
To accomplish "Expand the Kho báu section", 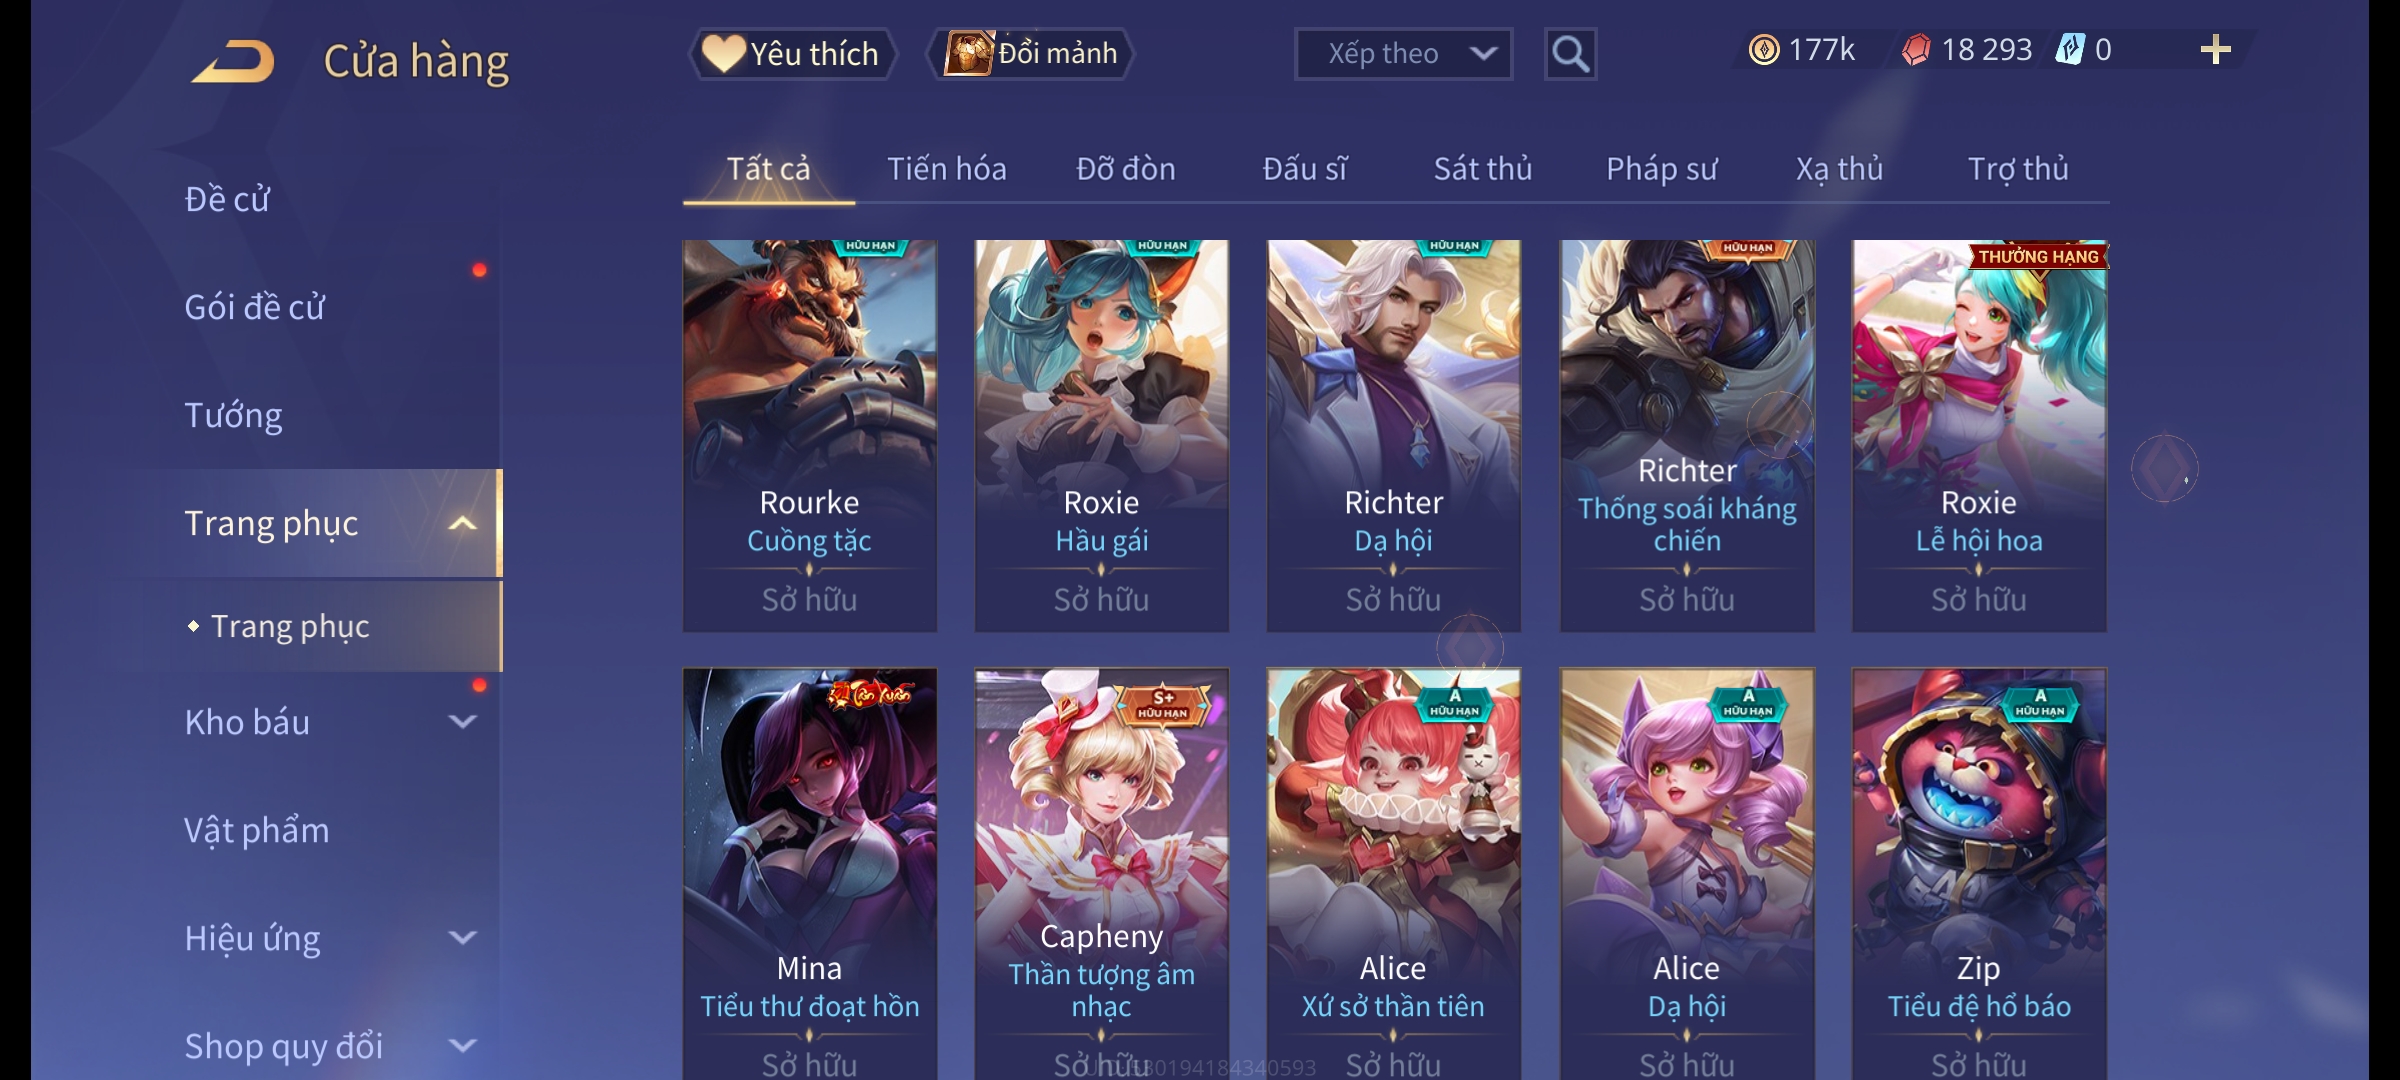I will (462, 721).
